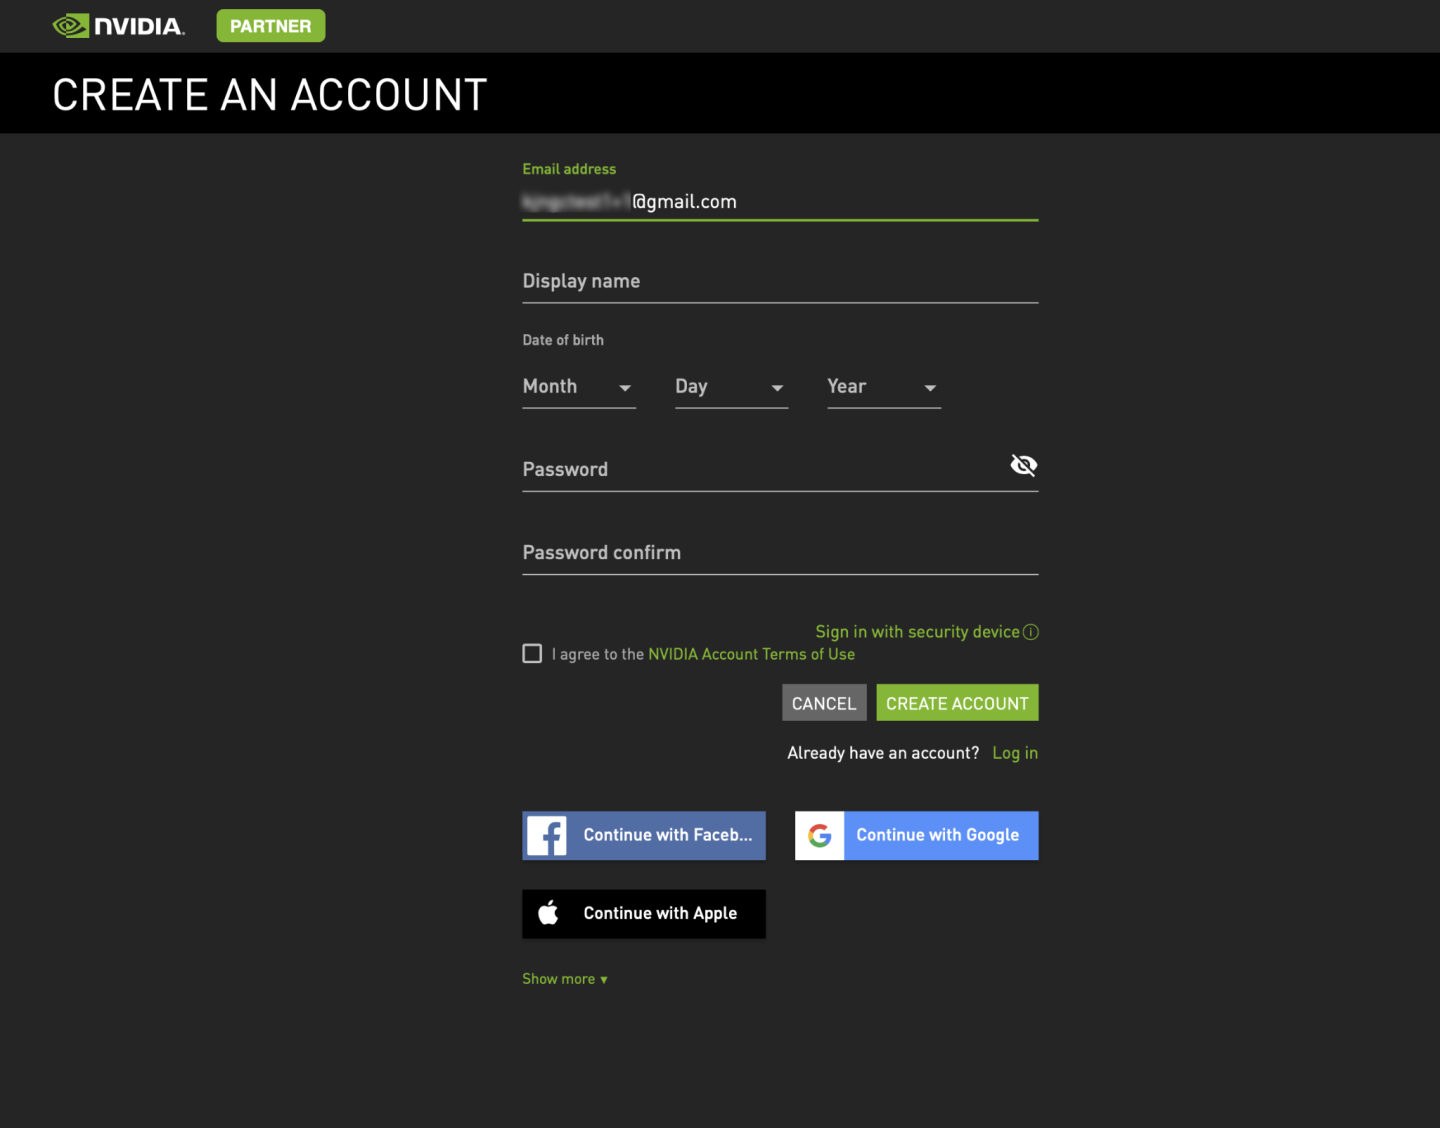1440x1128 pixels.
Task: Click the Google icon on the sign-in button
Action: (820, 835)
